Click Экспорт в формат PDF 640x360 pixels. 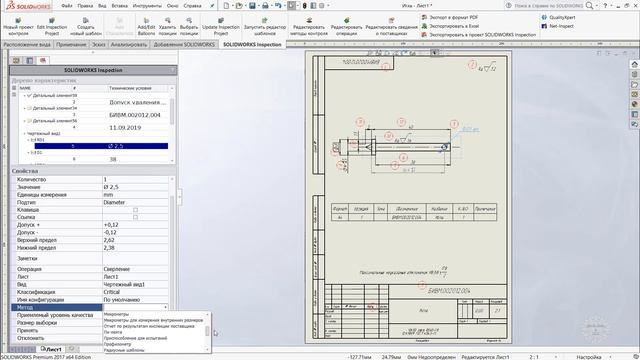(449, 17)
